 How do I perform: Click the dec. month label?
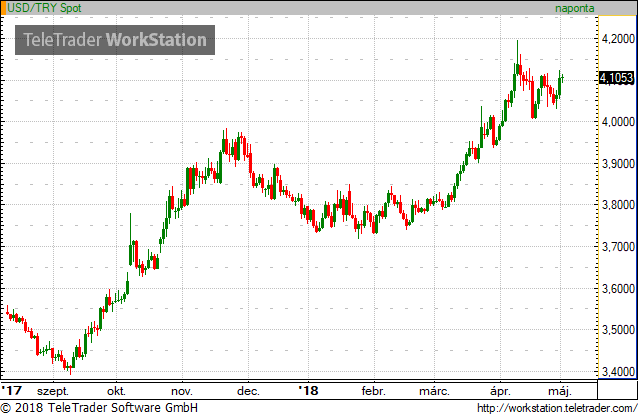[248, 391]
